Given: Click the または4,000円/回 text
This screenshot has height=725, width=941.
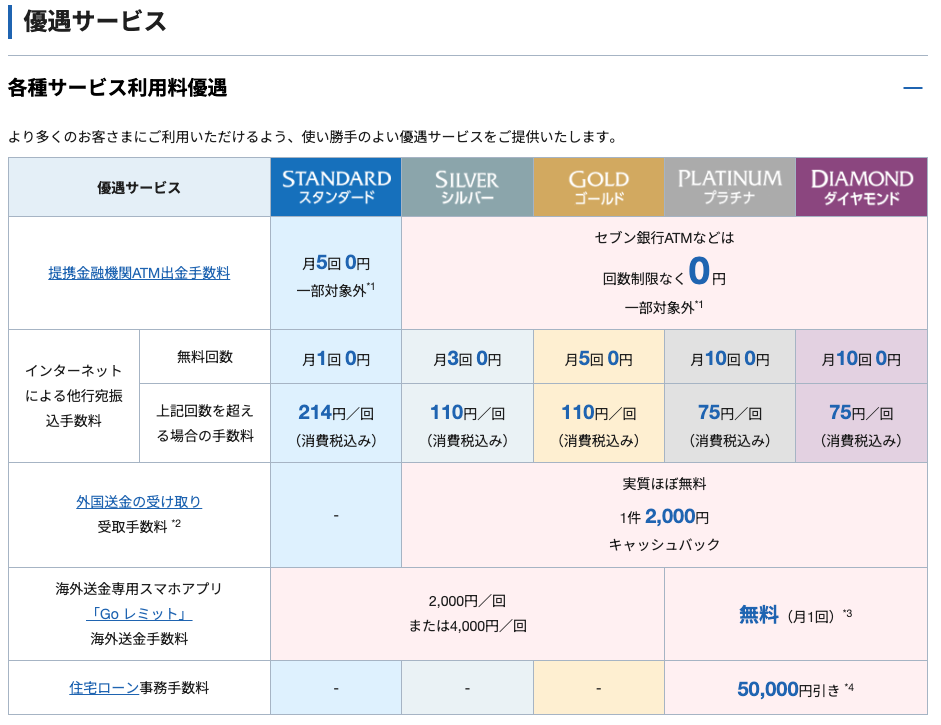Looking at the screenshot, I should click(x=467, y=626).
